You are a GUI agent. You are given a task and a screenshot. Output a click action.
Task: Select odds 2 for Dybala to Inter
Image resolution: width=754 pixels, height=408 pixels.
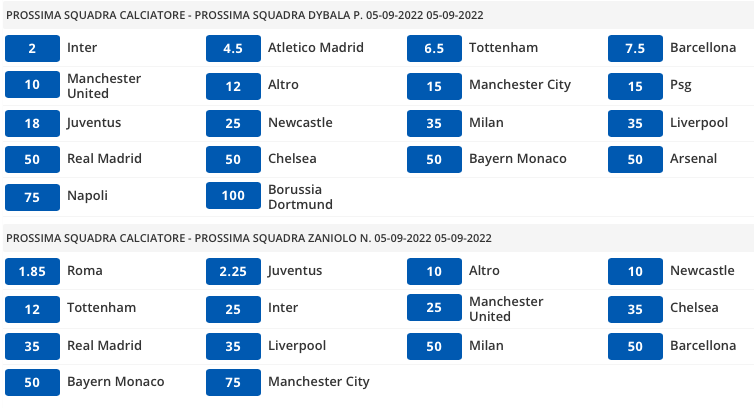(x=32, y=48)
